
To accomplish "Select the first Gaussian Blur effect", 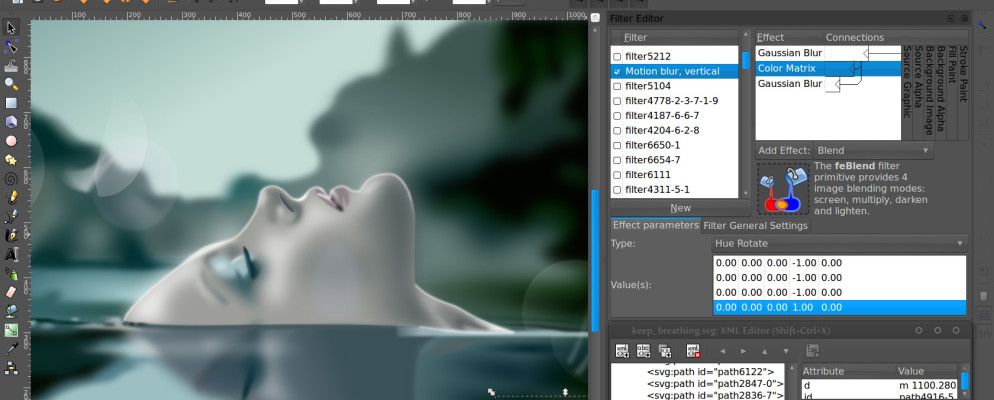I will [790, 52].
